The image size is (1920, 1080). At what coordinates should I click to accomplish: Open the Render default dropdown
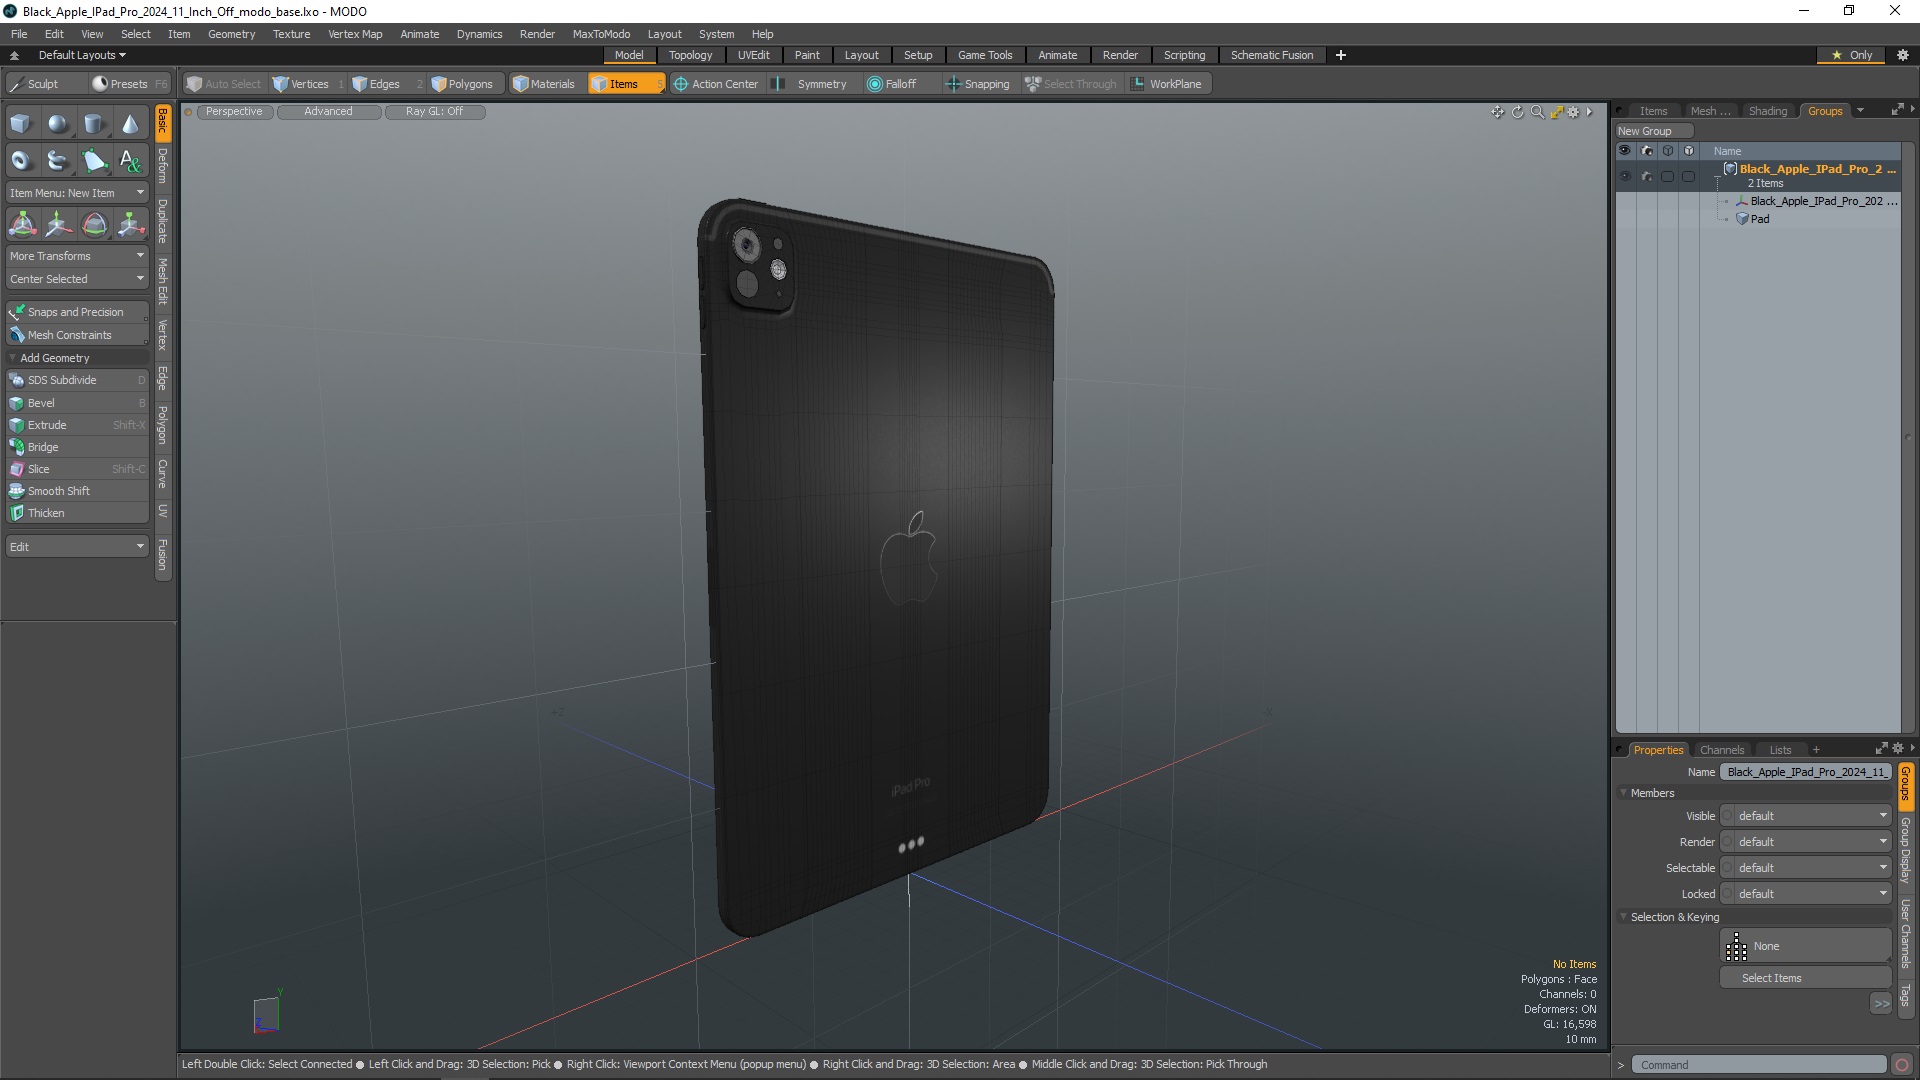pyautogui.click(x=1812, y=842)
